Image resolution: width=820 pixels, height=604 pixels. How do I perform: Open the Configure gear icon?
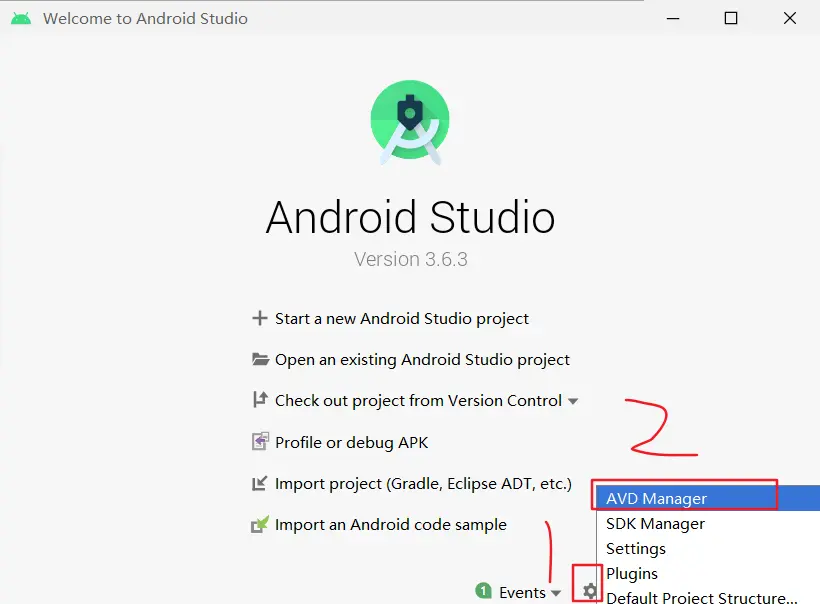589,591
